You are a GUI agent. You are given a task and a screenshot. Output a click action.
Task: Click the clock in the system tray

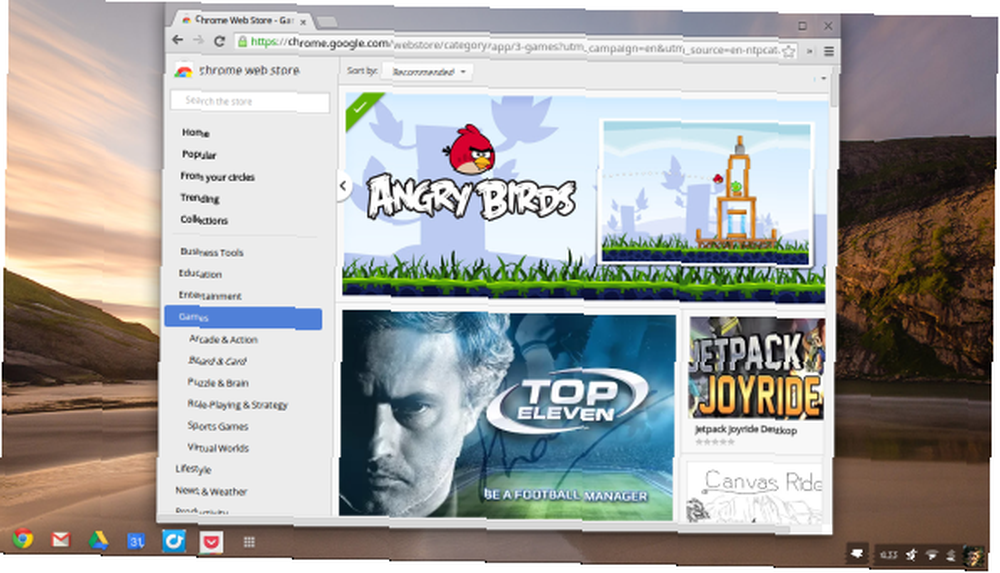888,555
